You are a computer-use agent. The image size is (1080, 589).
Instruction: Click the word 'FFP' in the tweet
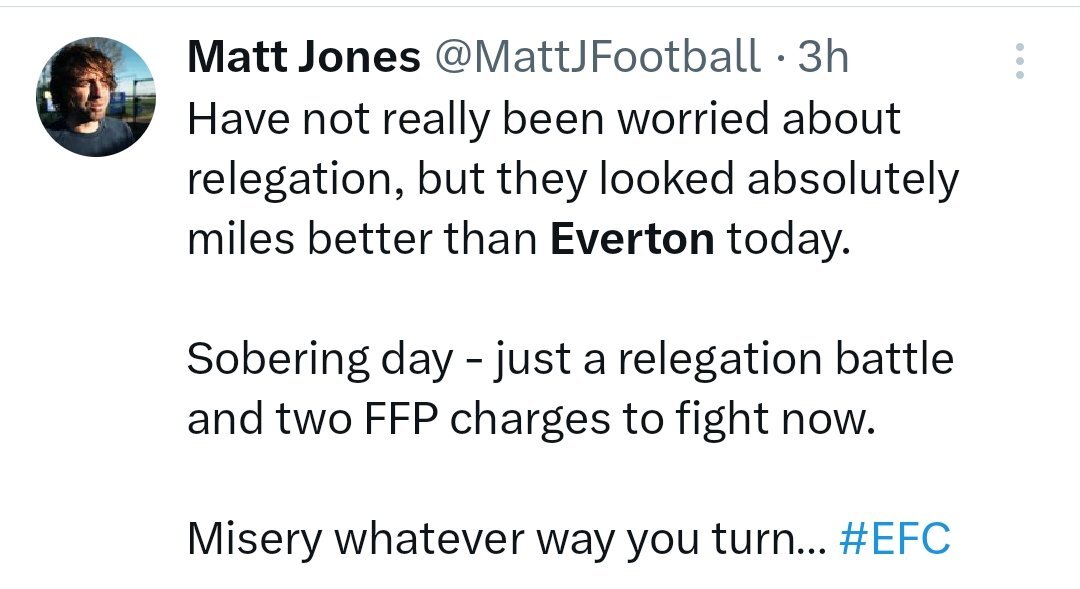(401, 420)
